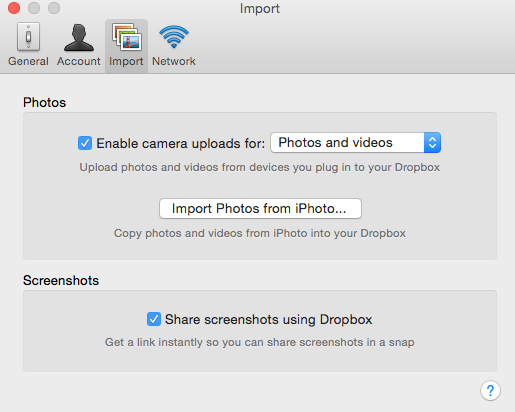Close the Import preferences window
The height and width of the screenshot is (412, 515).
click(x=14, y=8)
